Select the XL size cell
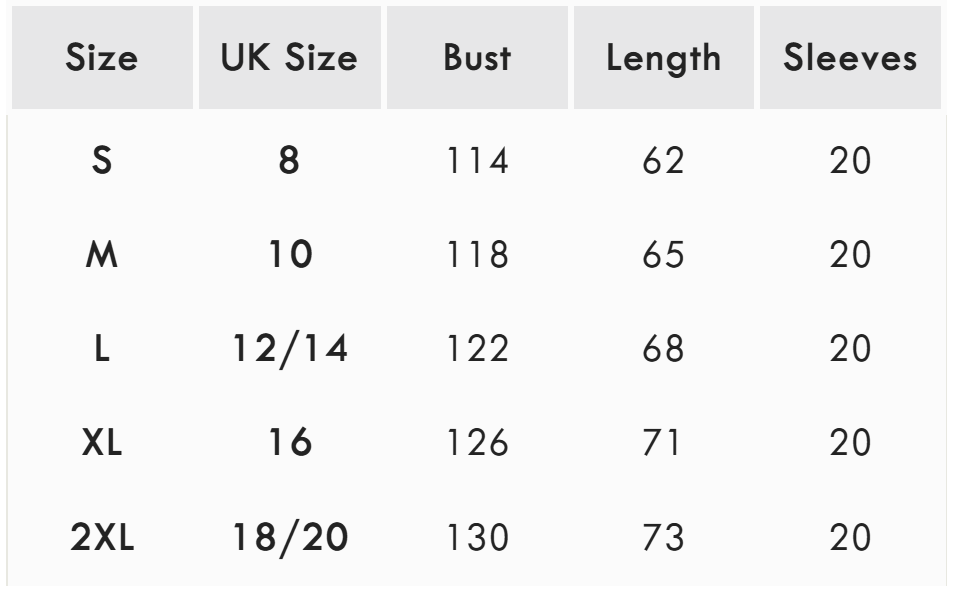The height and width of the screenshot is (592, 955). pos(102,444)
